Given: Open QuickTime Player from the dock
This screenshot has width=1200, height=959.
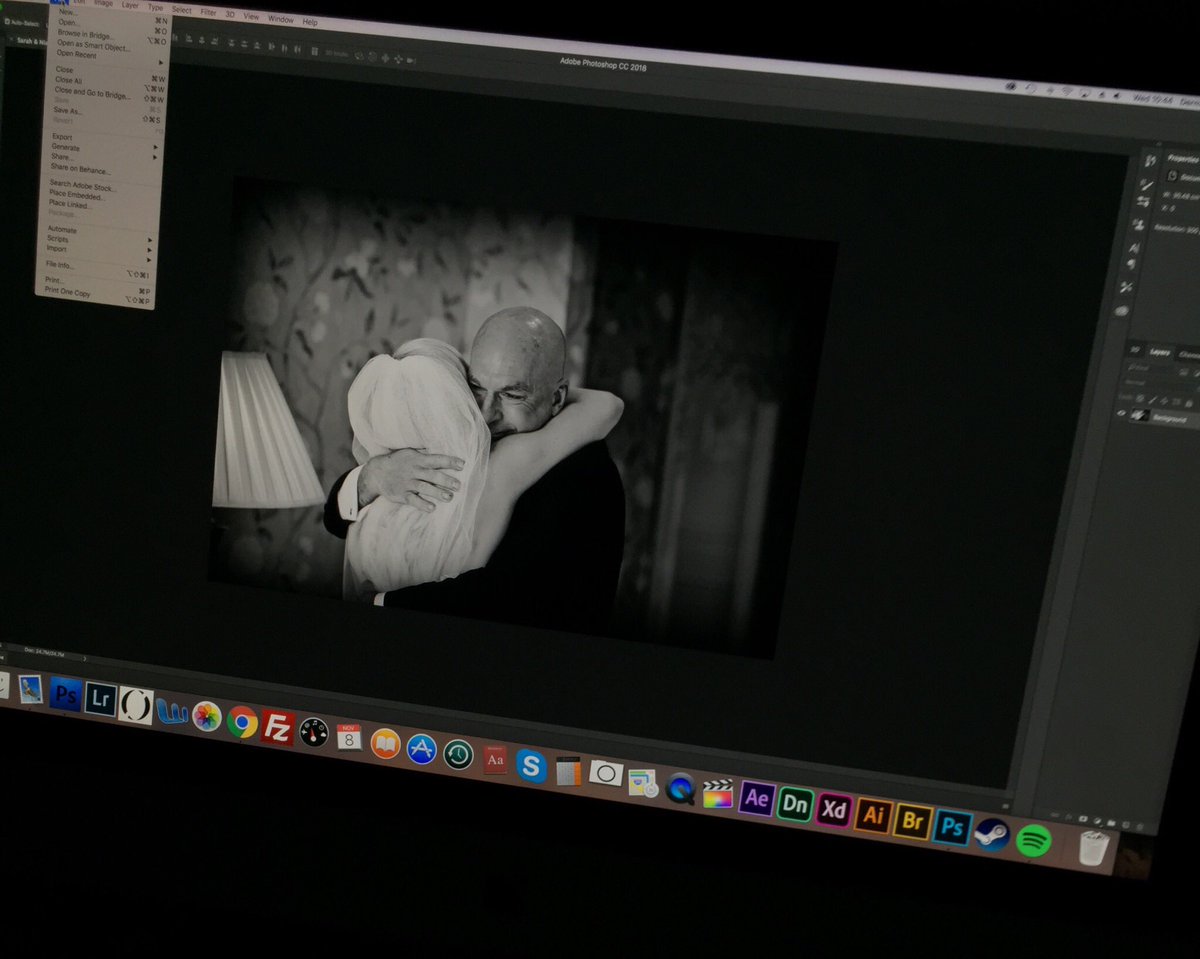Looking at the screenshot, I should pos(680,788).
